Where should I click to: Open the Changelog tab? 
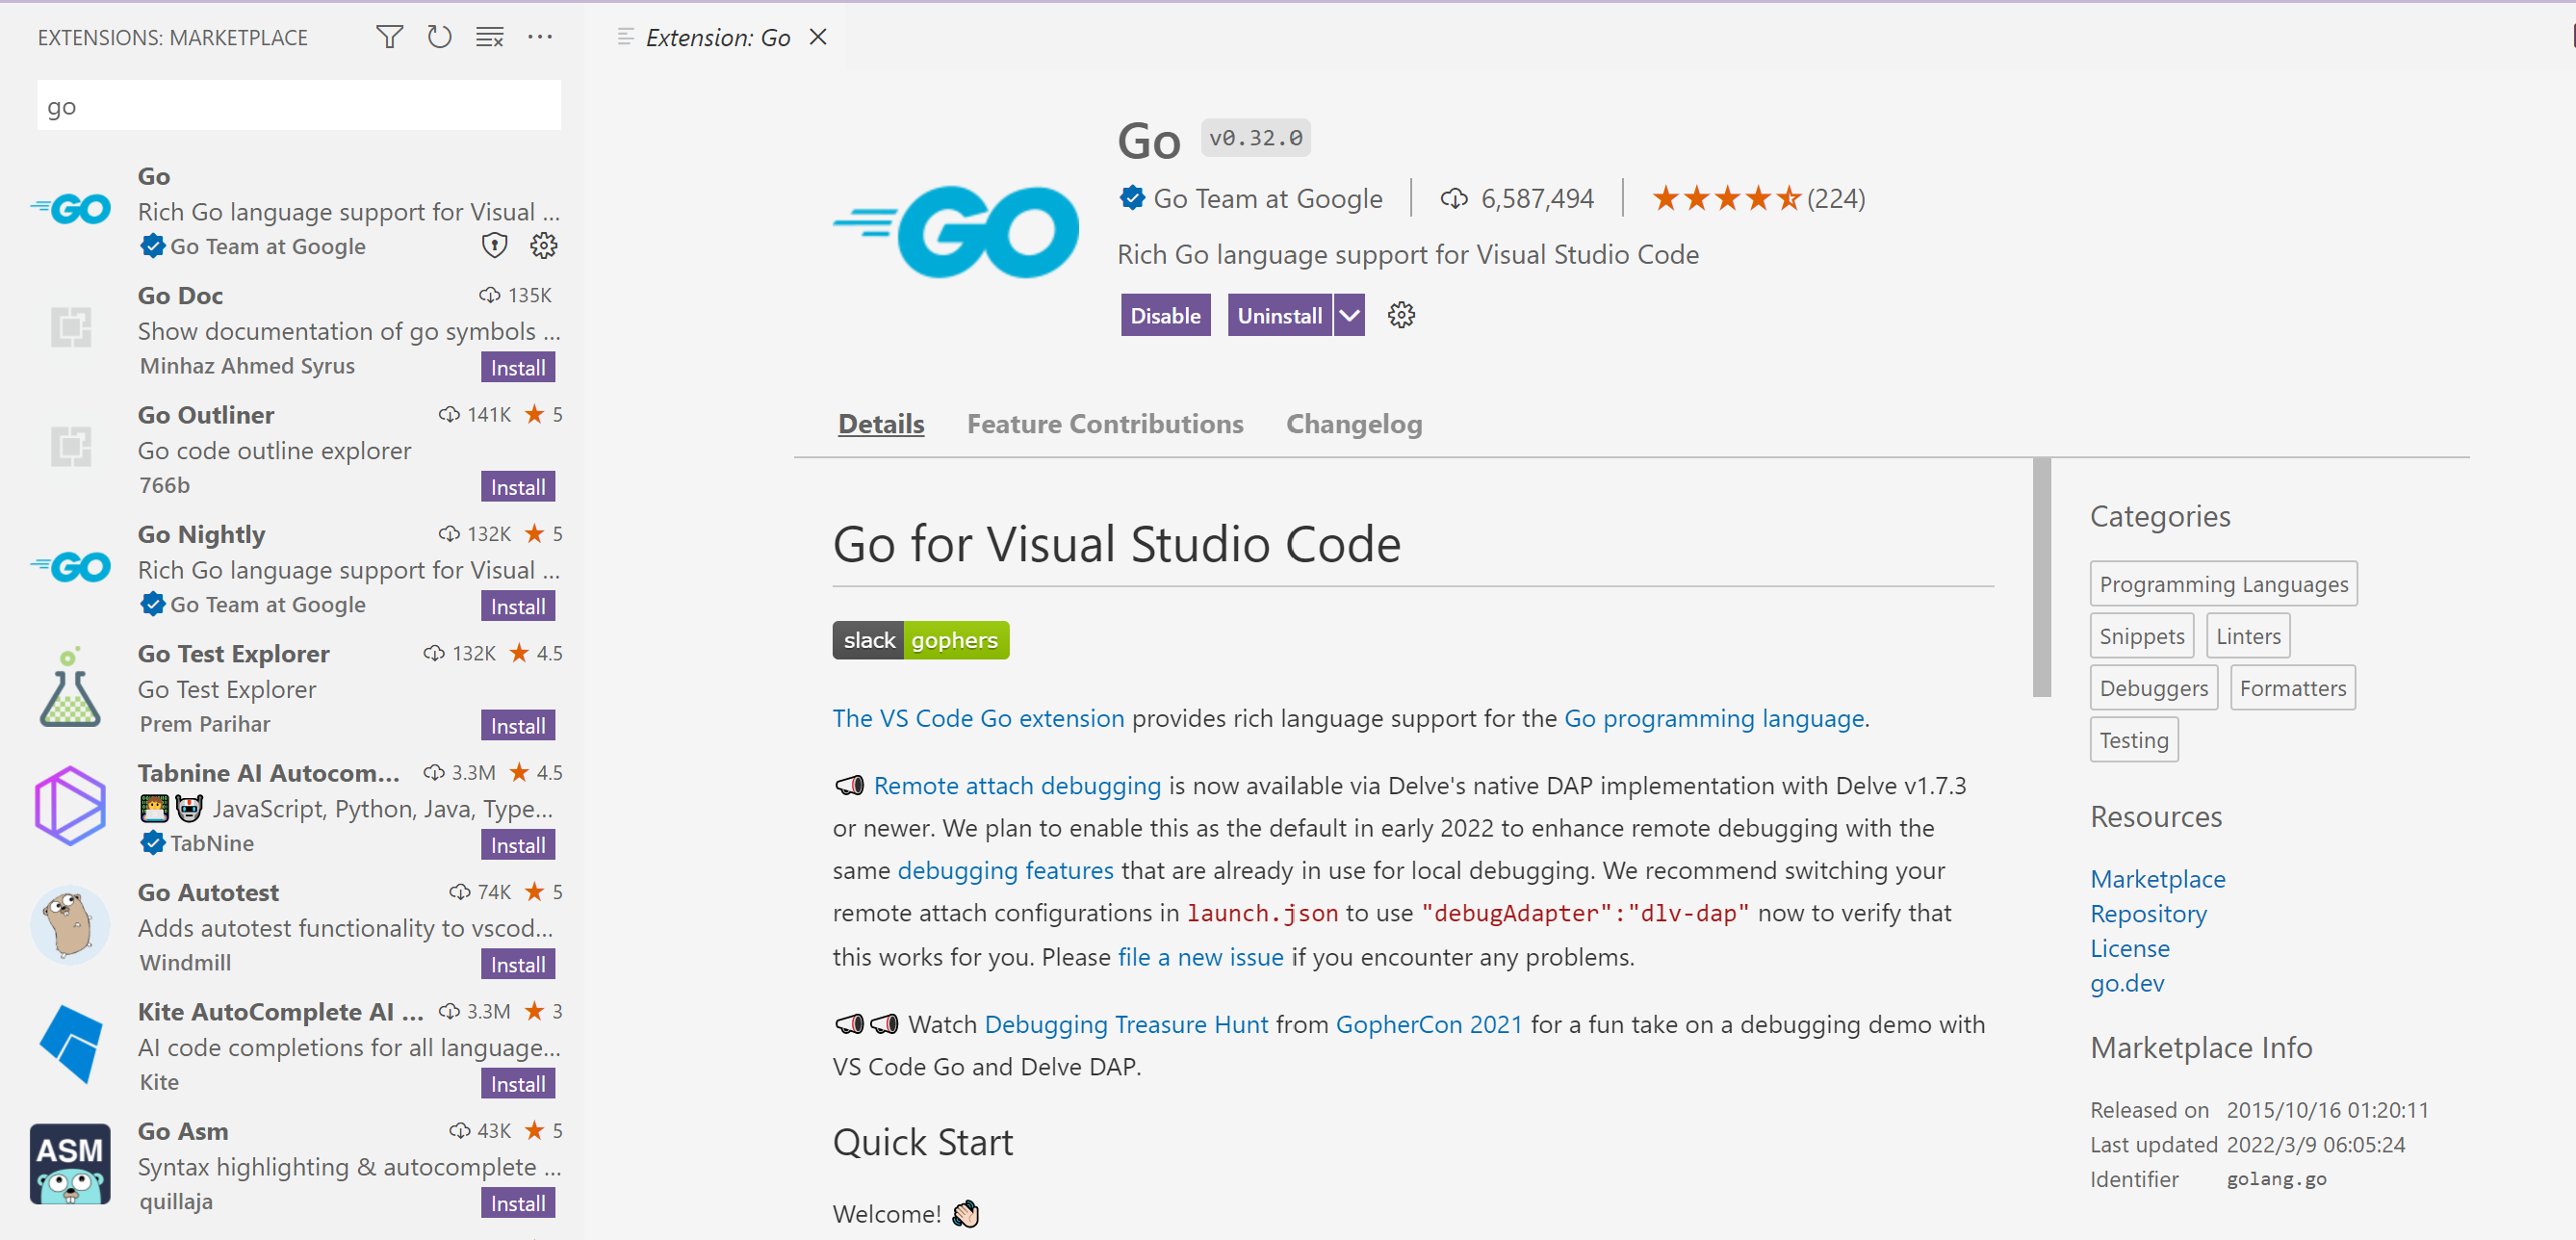[x=1353, y=424]
